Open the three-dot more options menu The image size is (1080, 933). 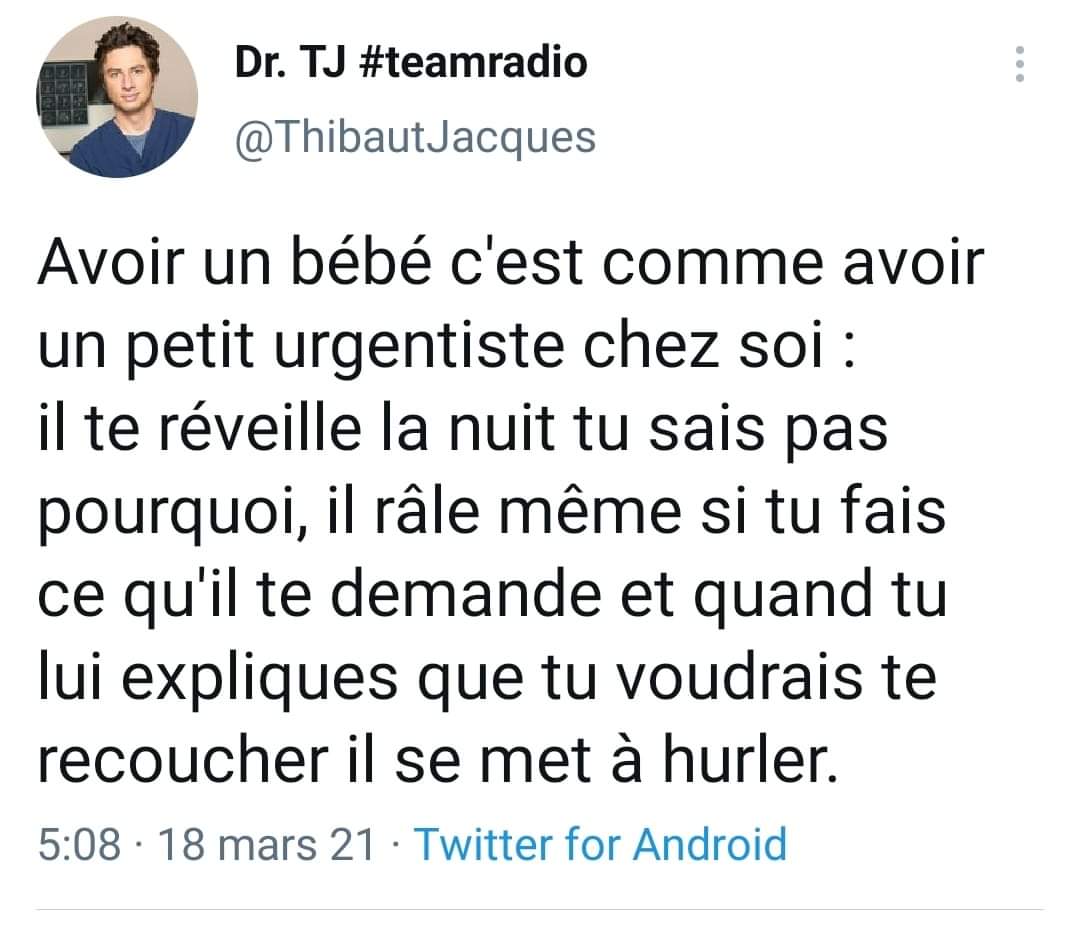pyautogui.click(x=1020, y=64)
